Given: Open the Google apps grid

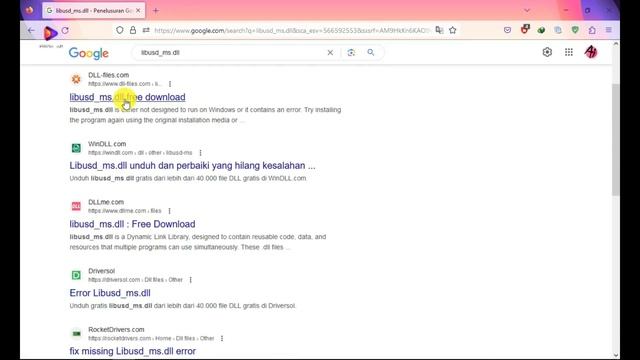Looking at the screenshot, I should [569, 52].
